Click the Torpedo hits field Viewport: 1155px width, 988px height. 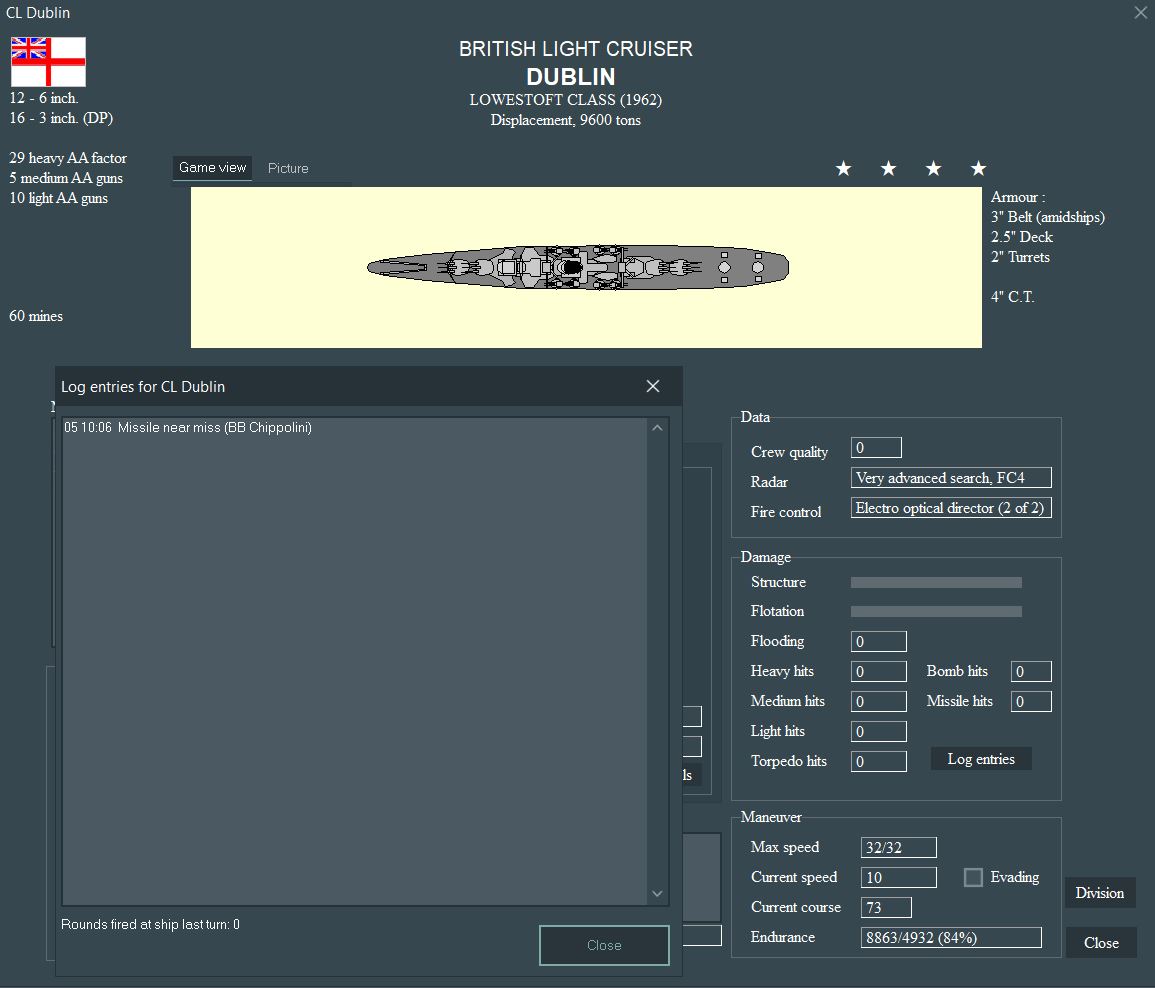coord(879,761)
